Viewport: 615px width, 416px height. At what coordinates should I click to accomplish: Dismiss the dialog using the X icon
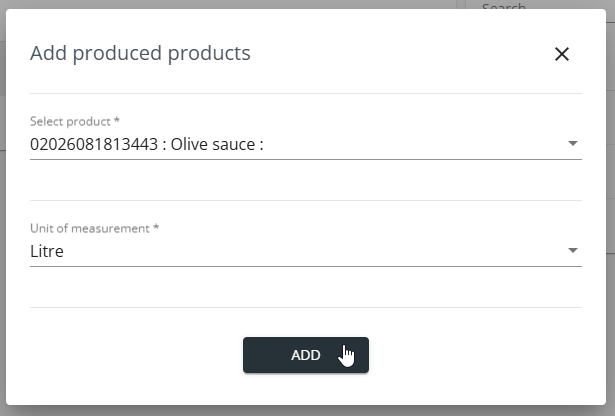562,54
